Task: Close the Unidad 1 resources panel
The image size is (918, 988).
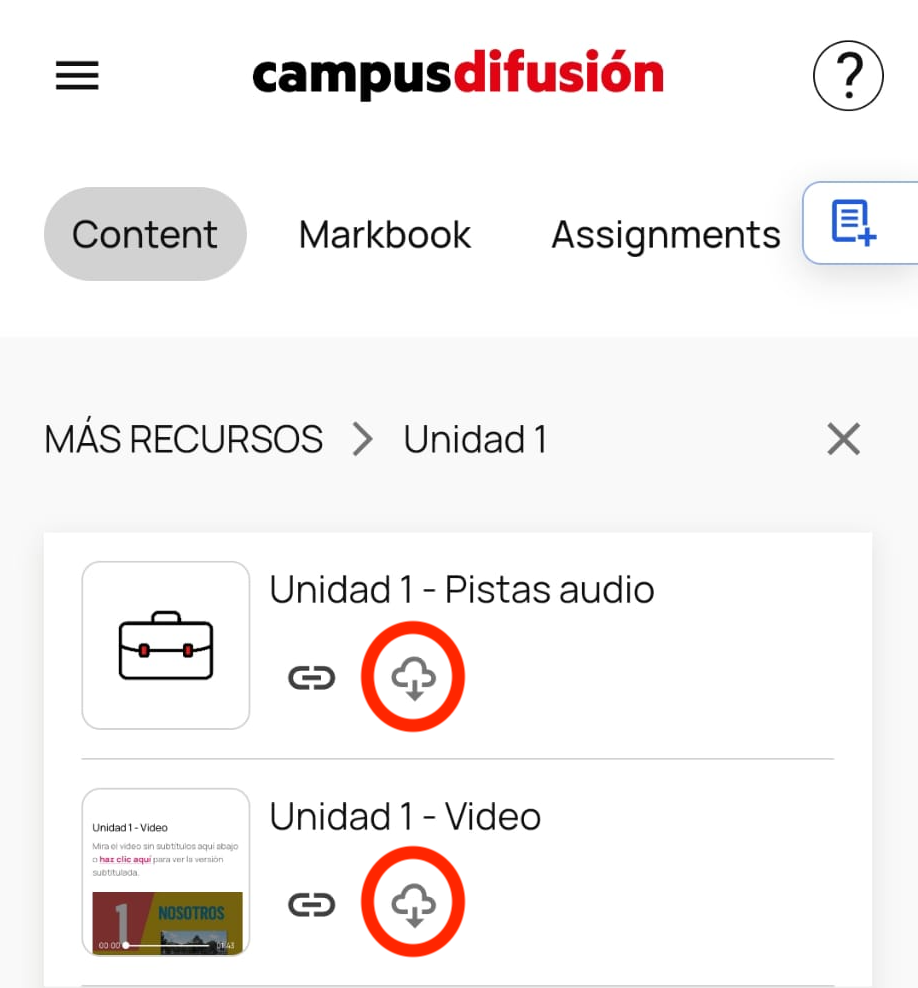Action: click(843, 438)
